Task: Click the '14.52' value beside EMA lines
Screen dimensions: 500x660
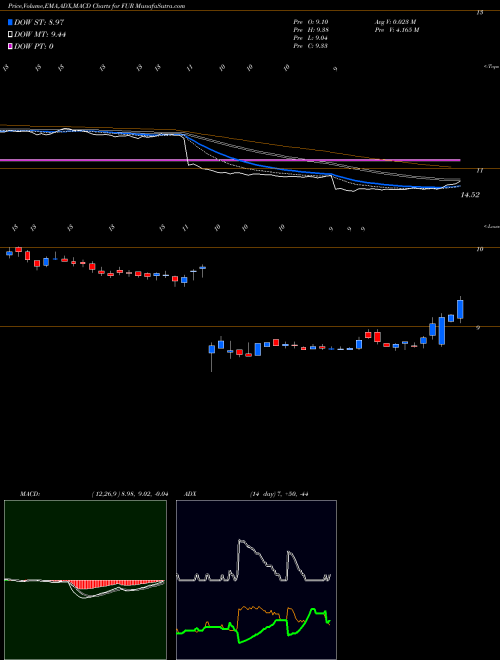Action: tap(470, 195)
